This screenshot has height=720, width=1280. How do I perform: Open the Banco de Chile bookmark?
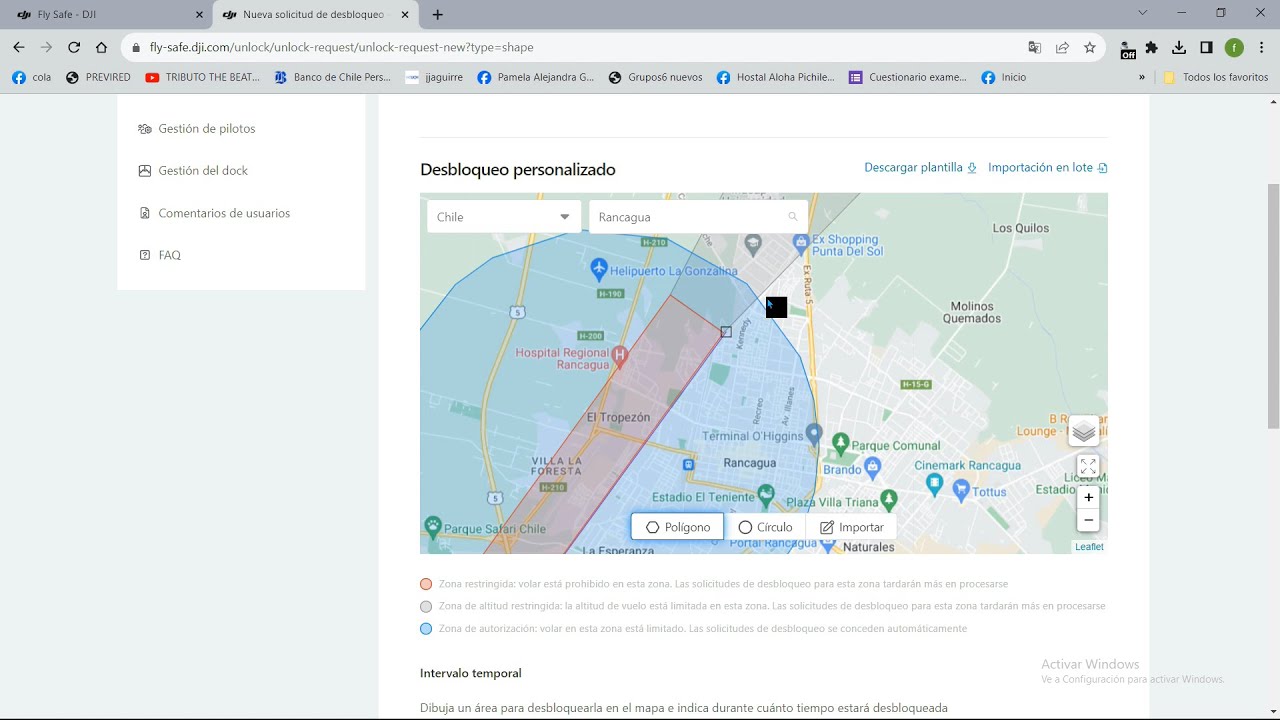(332, 77)
